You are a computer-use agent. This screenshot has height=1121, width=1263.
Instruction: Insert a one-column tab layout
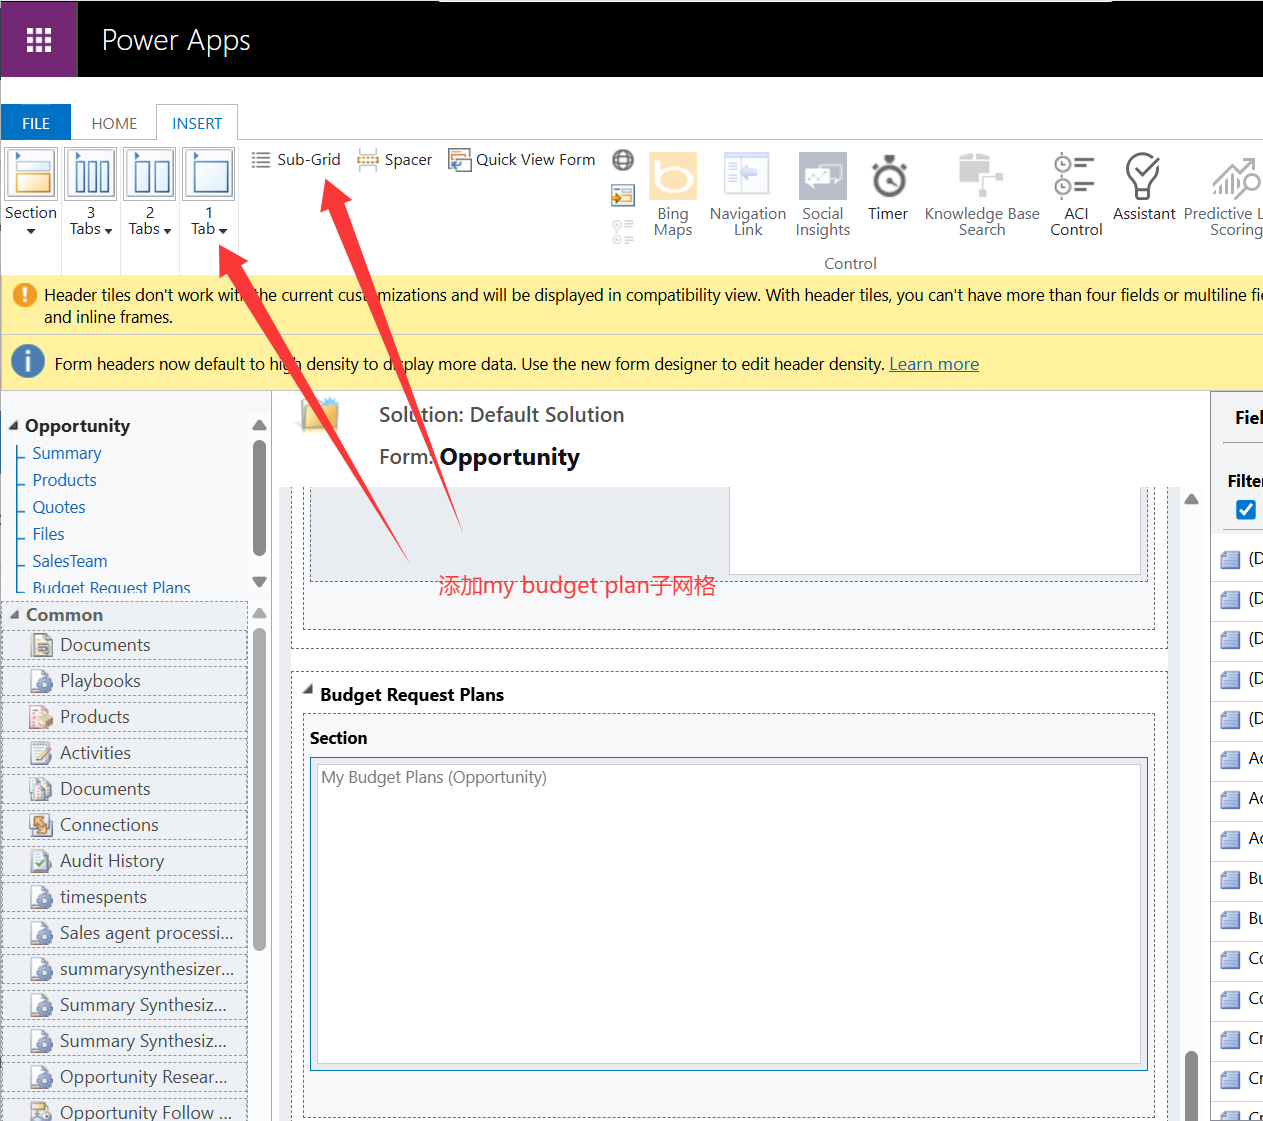(x=210, y=175)
